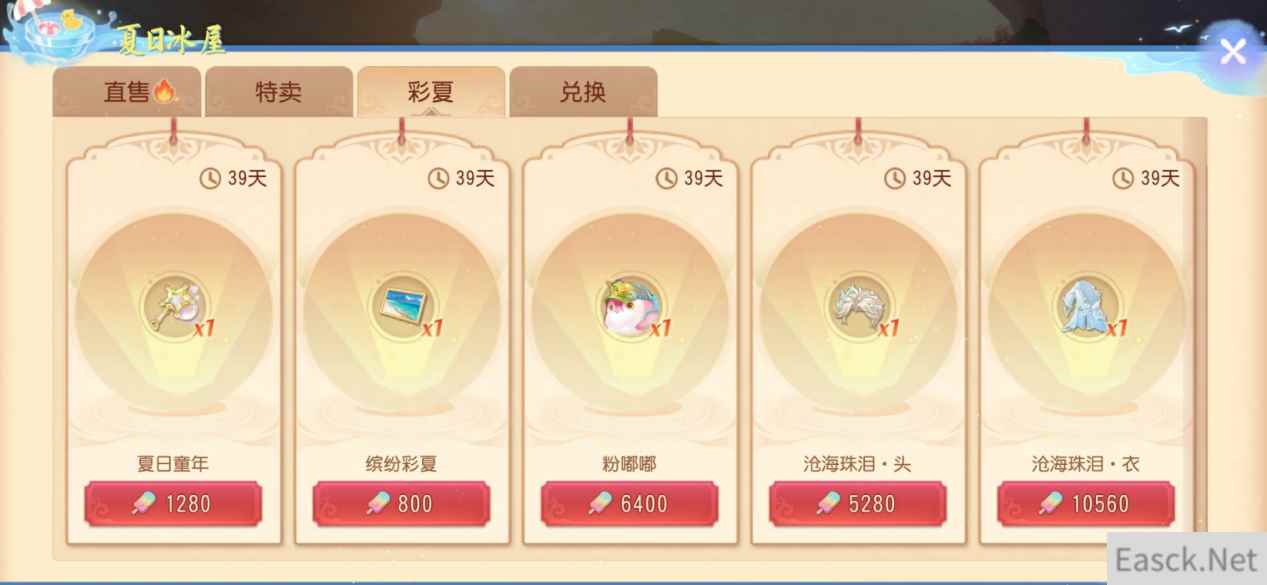Click the clock icon on 沧海珠泪·衣 card

pyautogui.click(x=1122, y=178)
